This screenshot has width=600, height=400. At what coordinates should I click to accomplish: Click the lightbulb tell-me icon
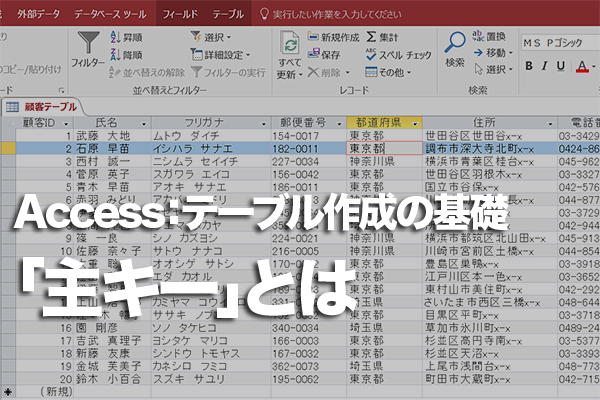point(264,14)
